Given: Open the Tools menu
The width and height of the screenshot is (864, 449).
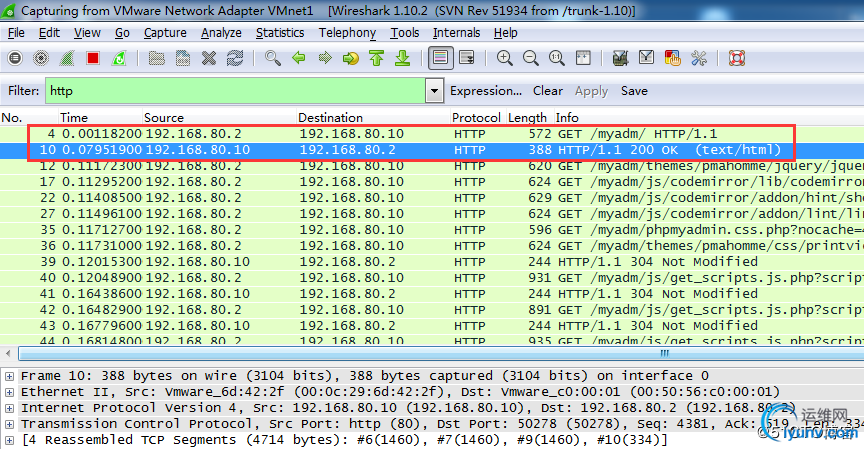Looking at the screenshot, I should tap(405, 33).
